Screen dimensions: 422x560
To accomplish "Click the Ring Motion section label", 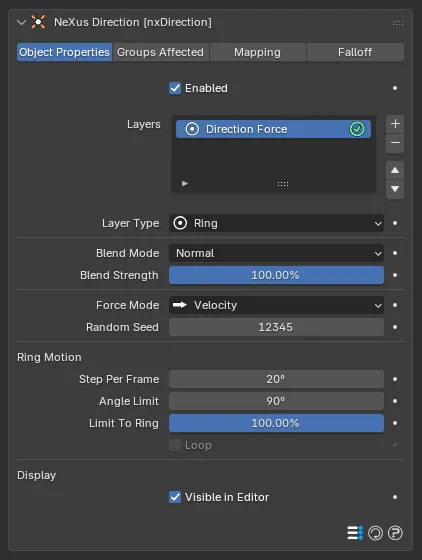I will [49, 358].
